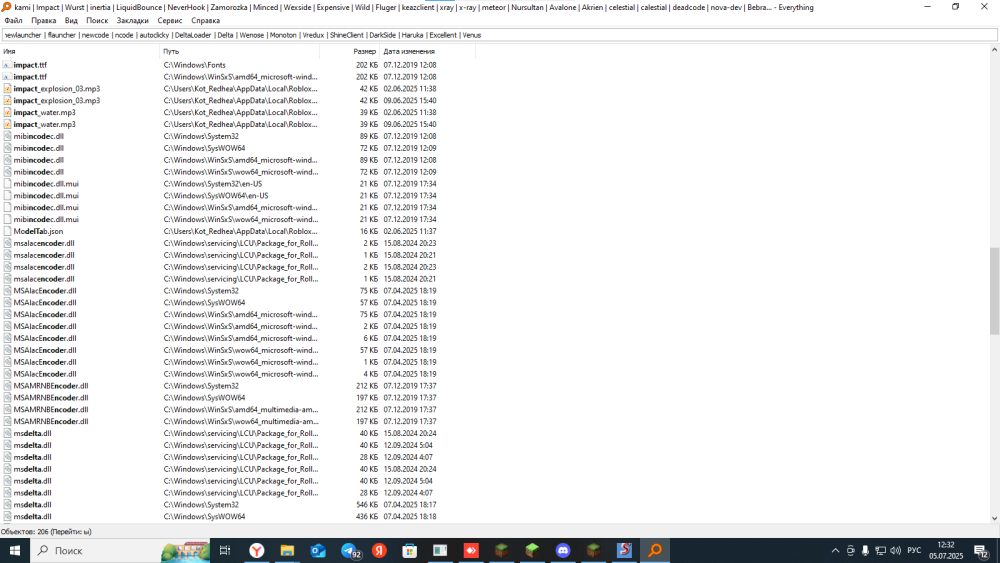Open File Explorer from the taskbar

point(287,550)
